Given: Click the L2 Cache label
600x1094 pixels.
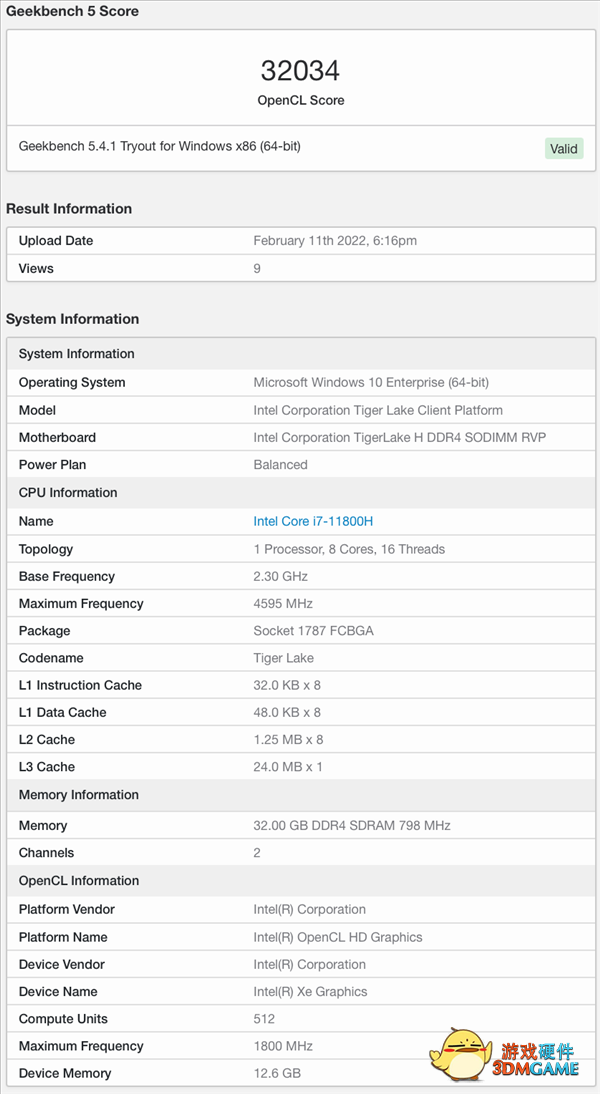Looking at the screenshot, I should [47, 740].
